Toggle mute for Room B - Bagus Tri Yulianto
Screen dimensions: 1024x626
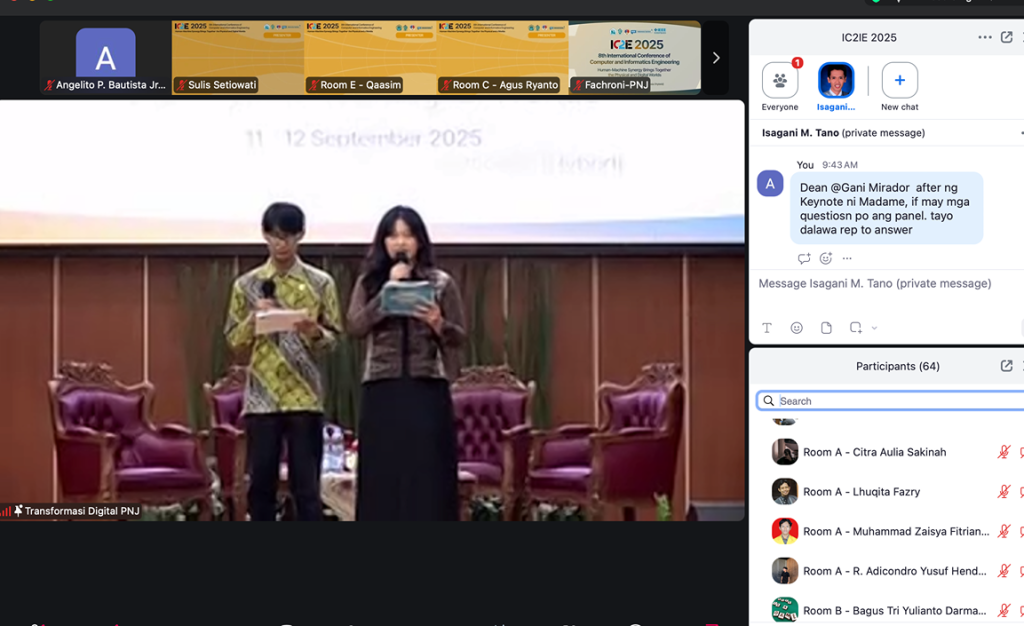coord(1003,610)
